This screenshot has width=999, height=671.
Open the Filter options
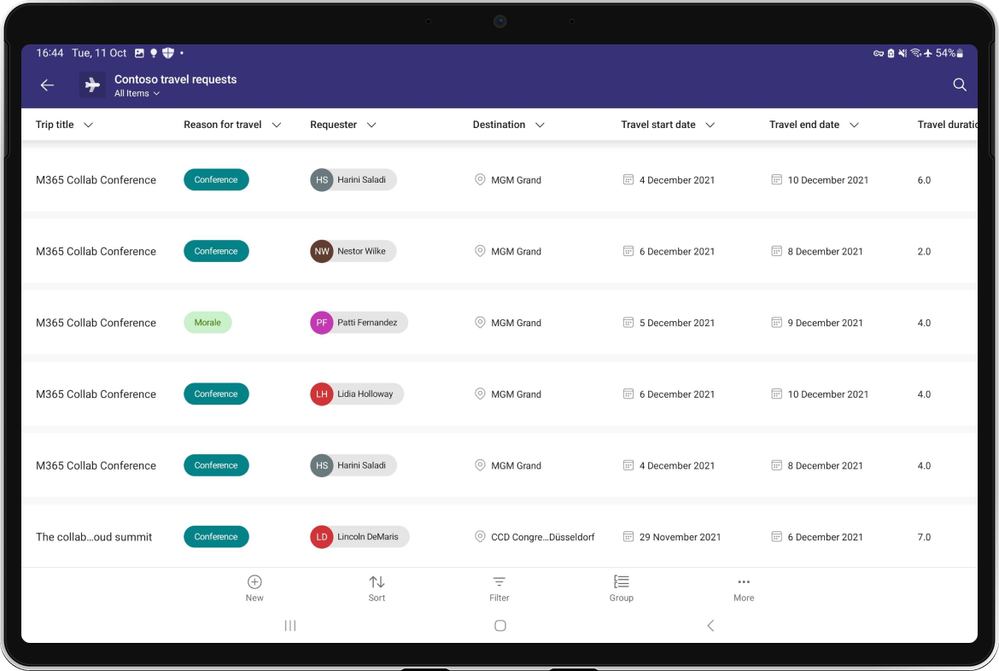coord(499,588)
